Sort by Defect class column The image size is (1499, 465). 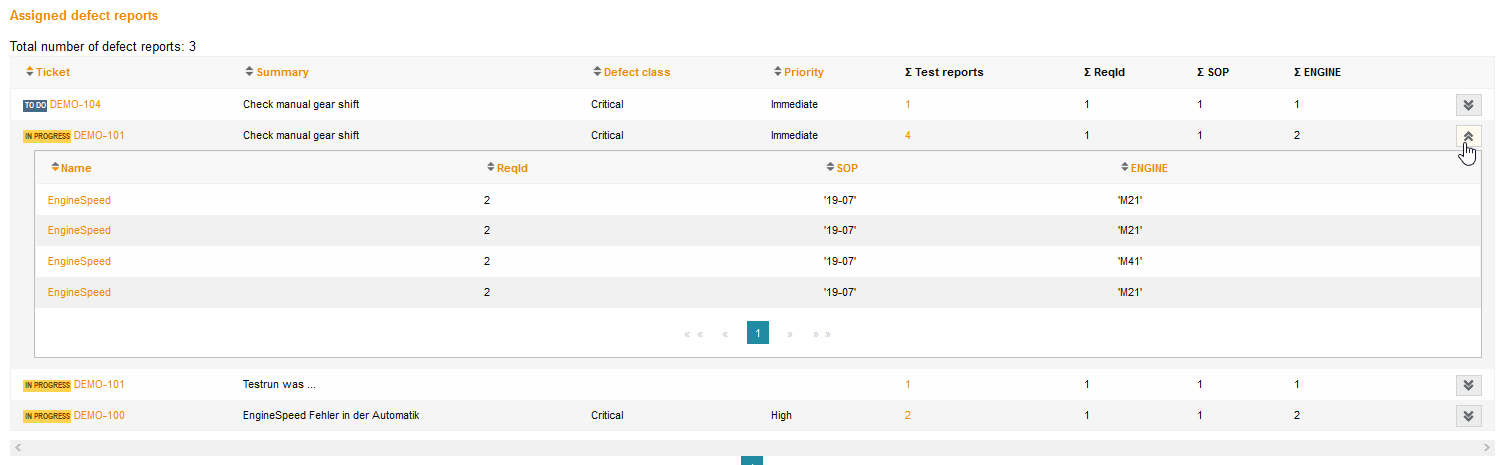click(636, 72)
